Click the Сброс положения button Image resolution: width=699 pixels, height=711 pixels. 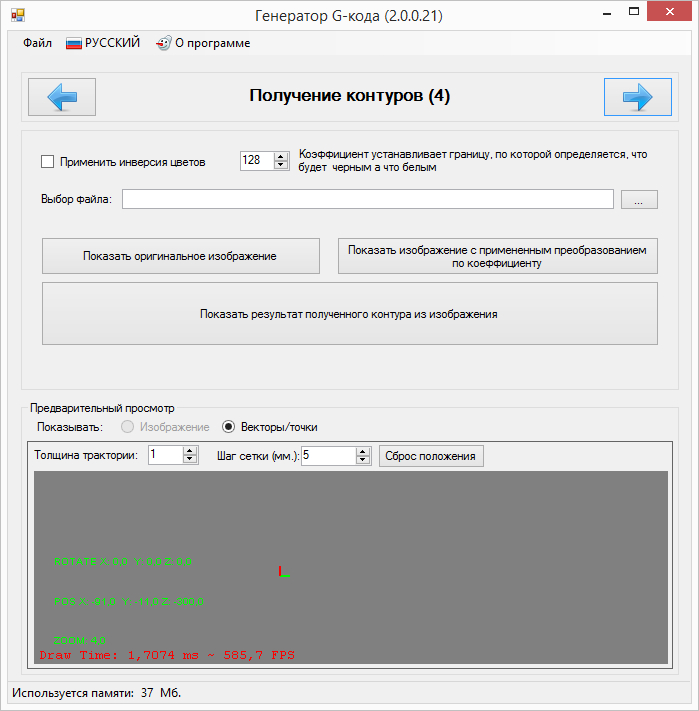click(431, 456)
